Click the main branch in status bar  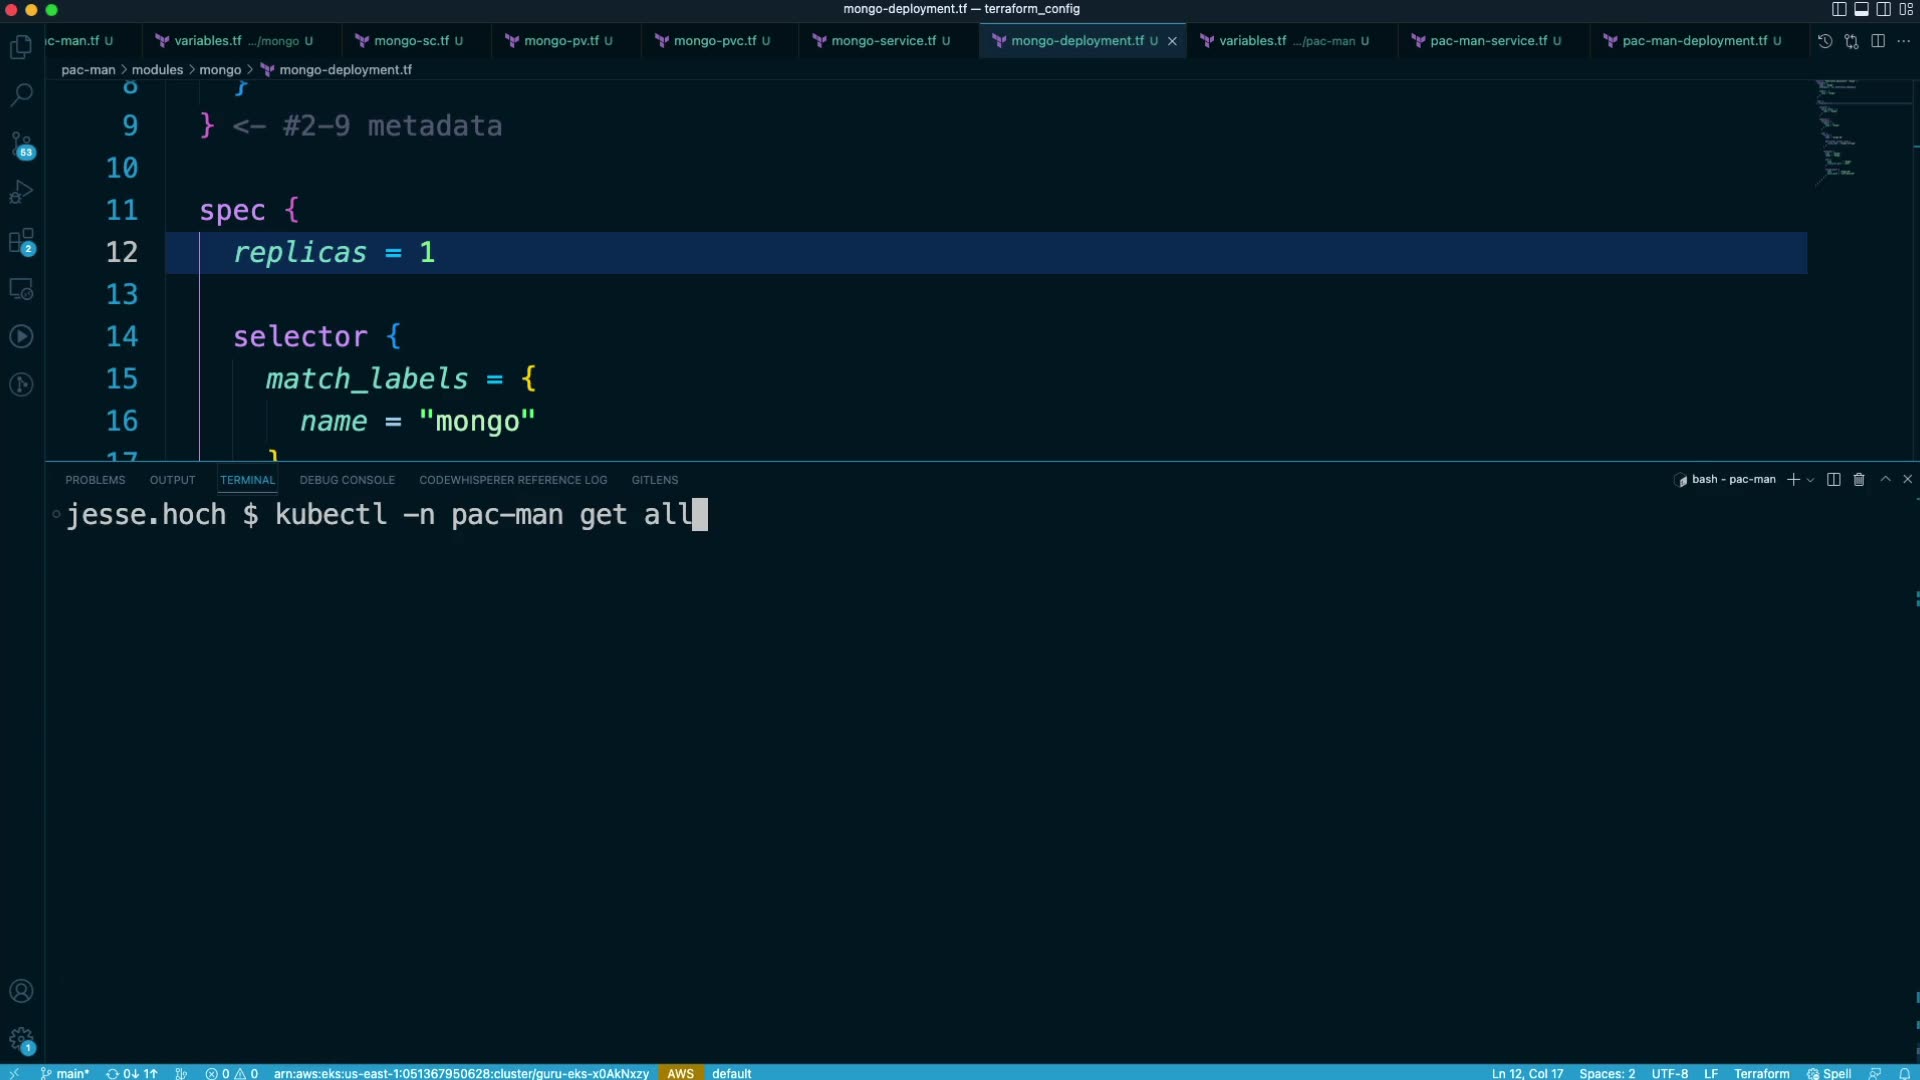tap(66, 1073)
